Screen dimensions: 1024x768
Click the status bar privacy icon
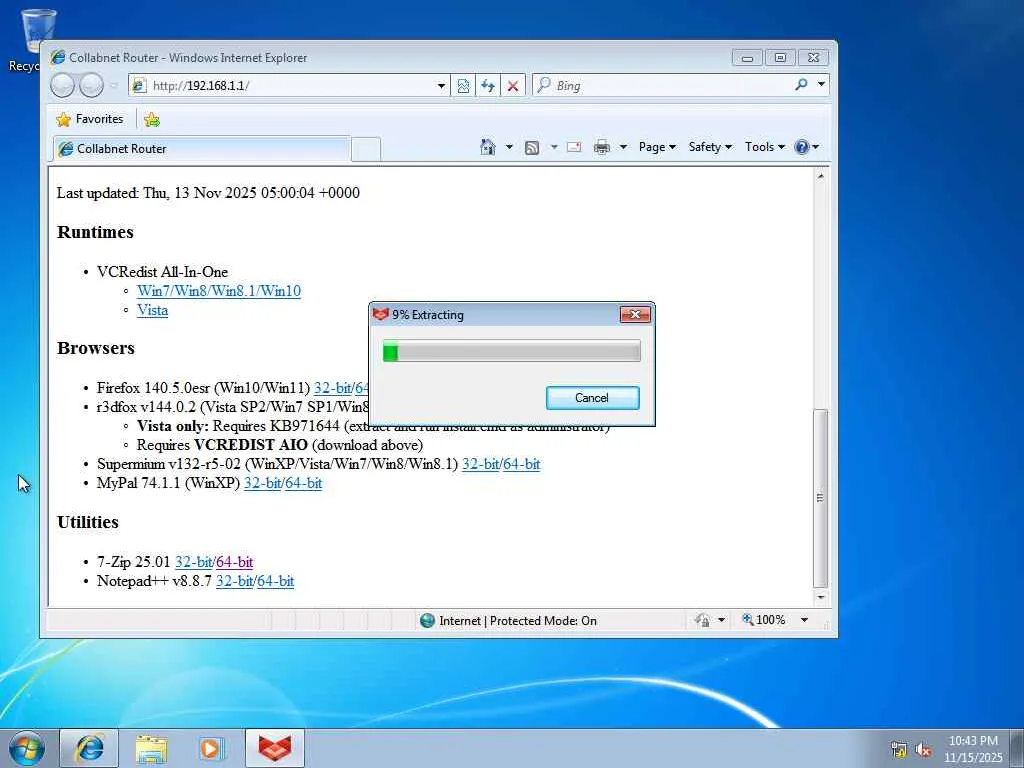point(703,620)
